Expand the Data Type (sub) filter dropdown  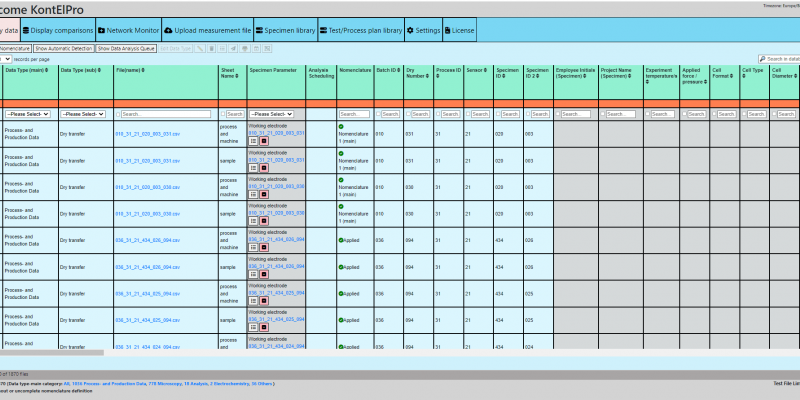(83, 114)
